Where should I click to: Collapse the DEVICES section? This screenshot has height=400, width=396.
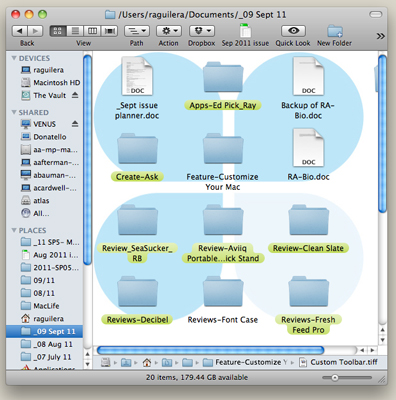[14, 58]
